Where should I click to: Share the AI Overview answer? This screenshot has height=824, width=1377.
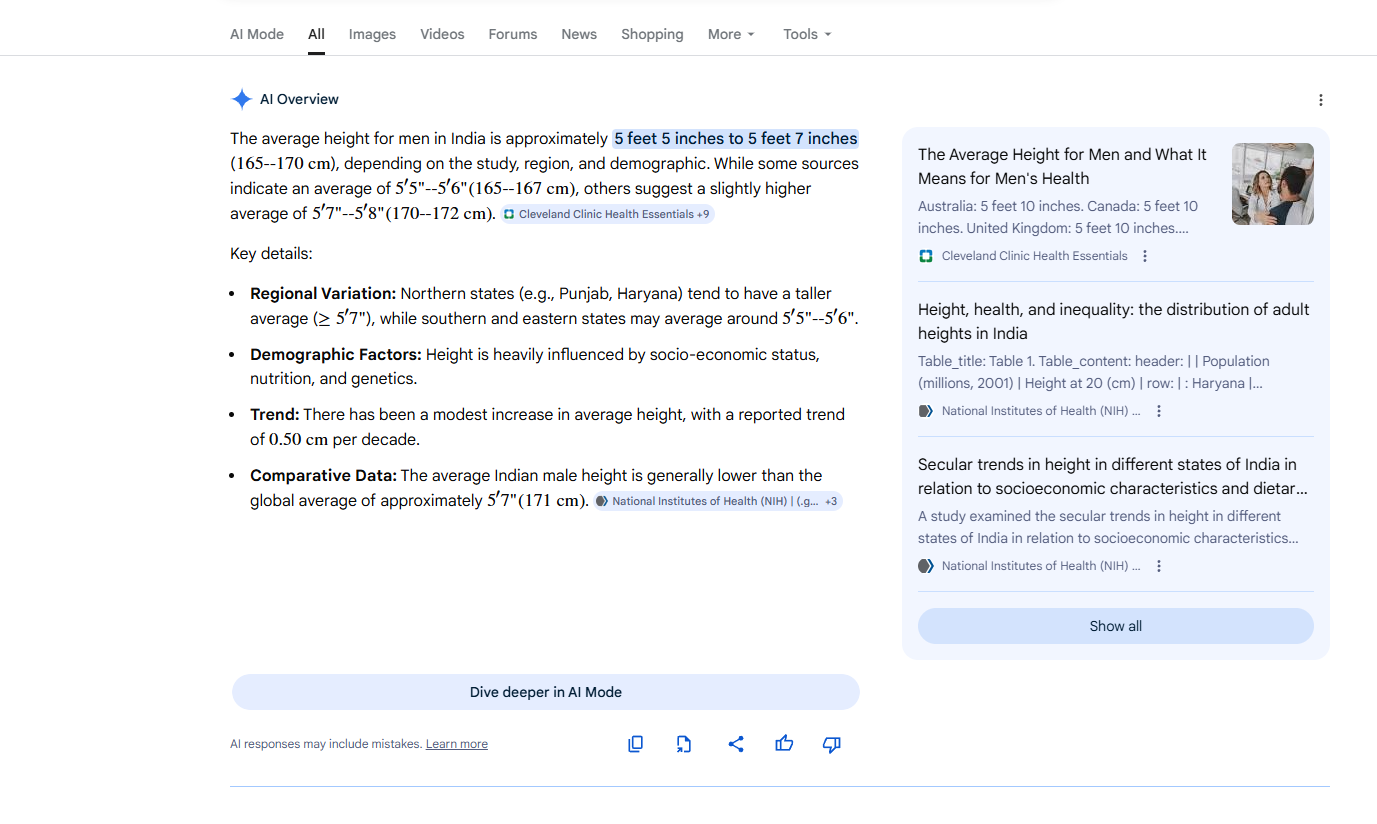point(736,744)
